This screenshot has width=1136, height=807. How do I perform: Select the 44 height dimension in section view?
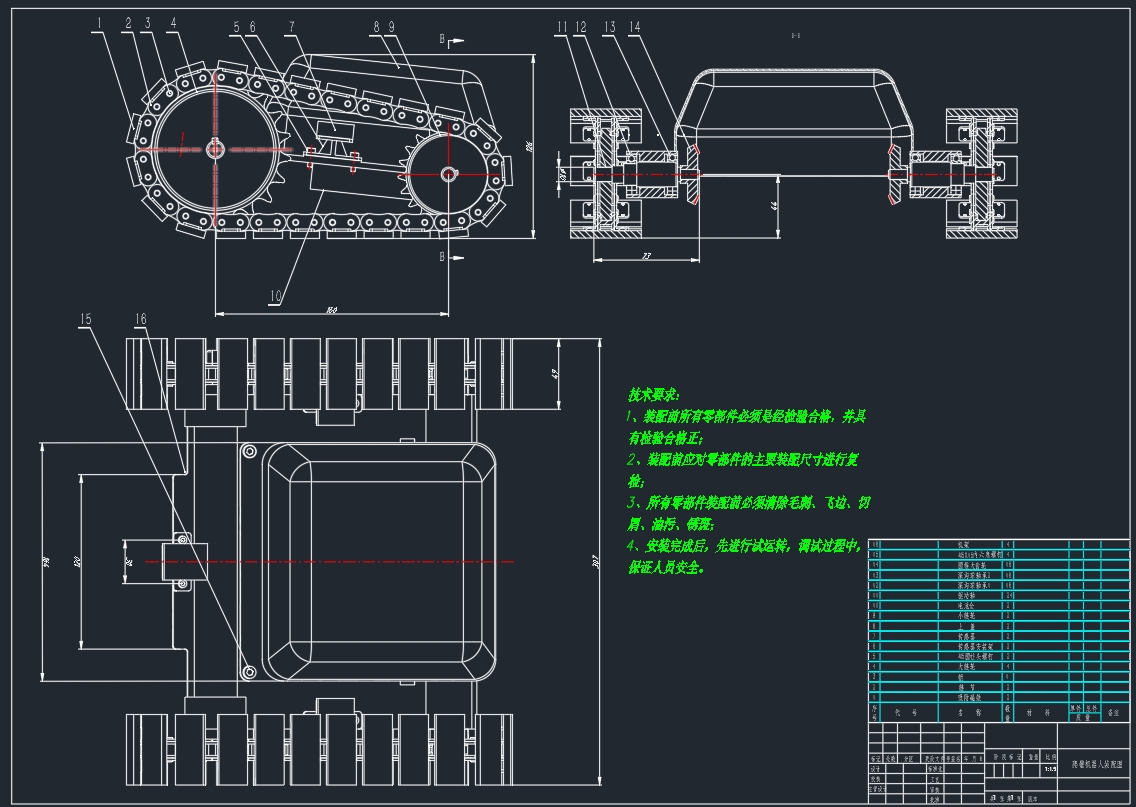pos(774,206)
